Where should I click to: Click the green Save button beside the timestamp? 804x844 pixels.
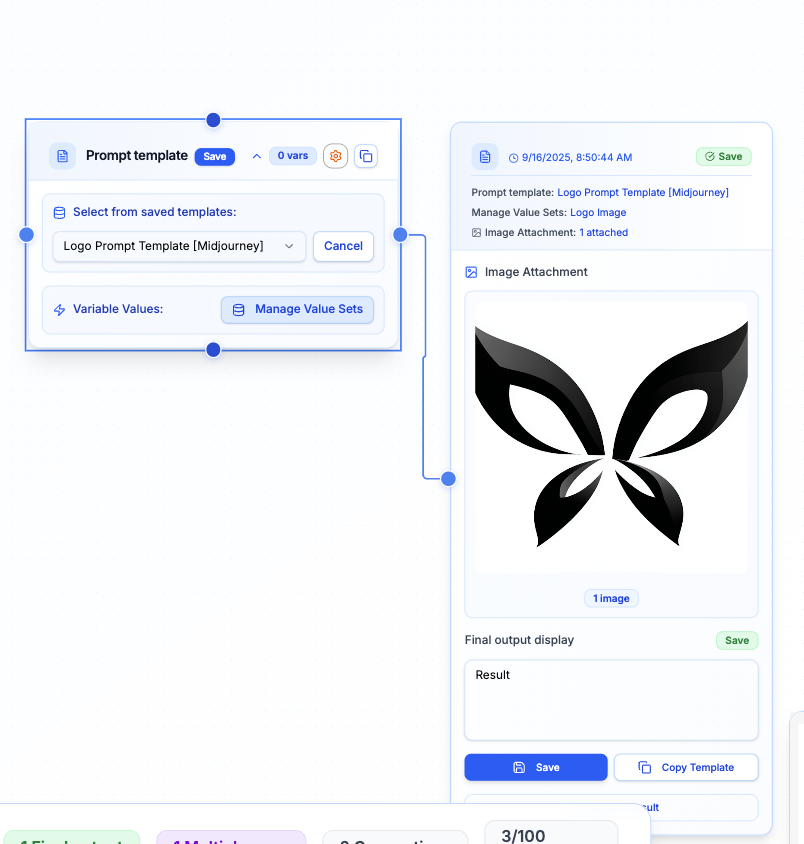tap(723, 157)
